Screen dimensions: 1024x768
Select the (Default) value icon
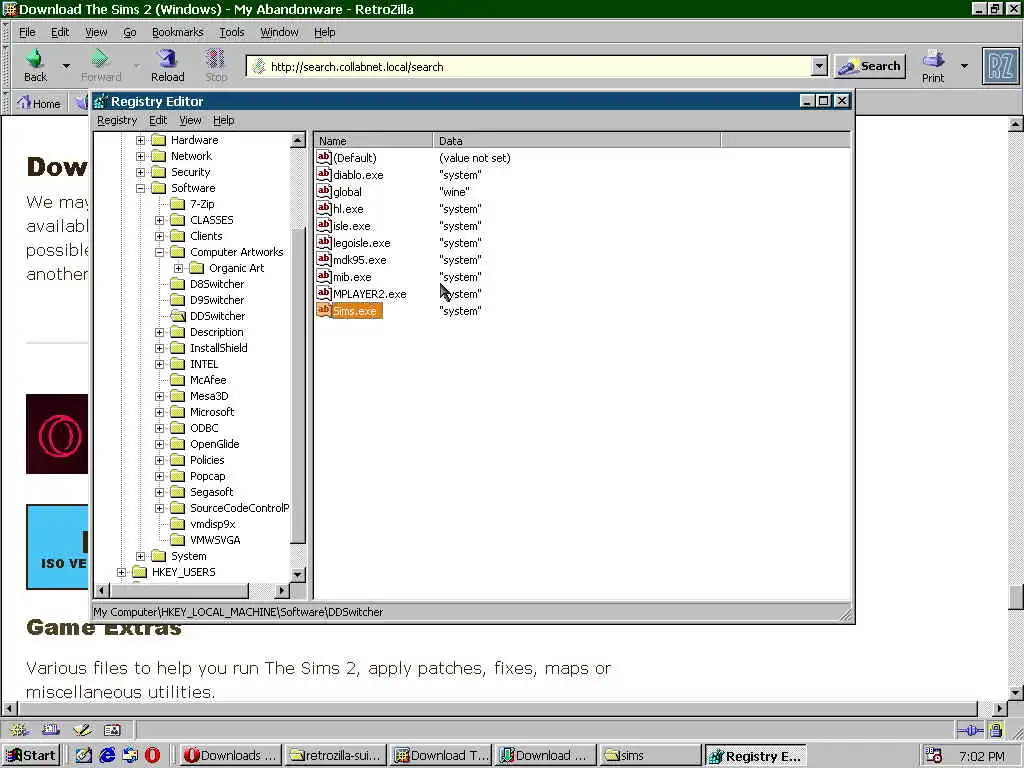pos(324,157)
